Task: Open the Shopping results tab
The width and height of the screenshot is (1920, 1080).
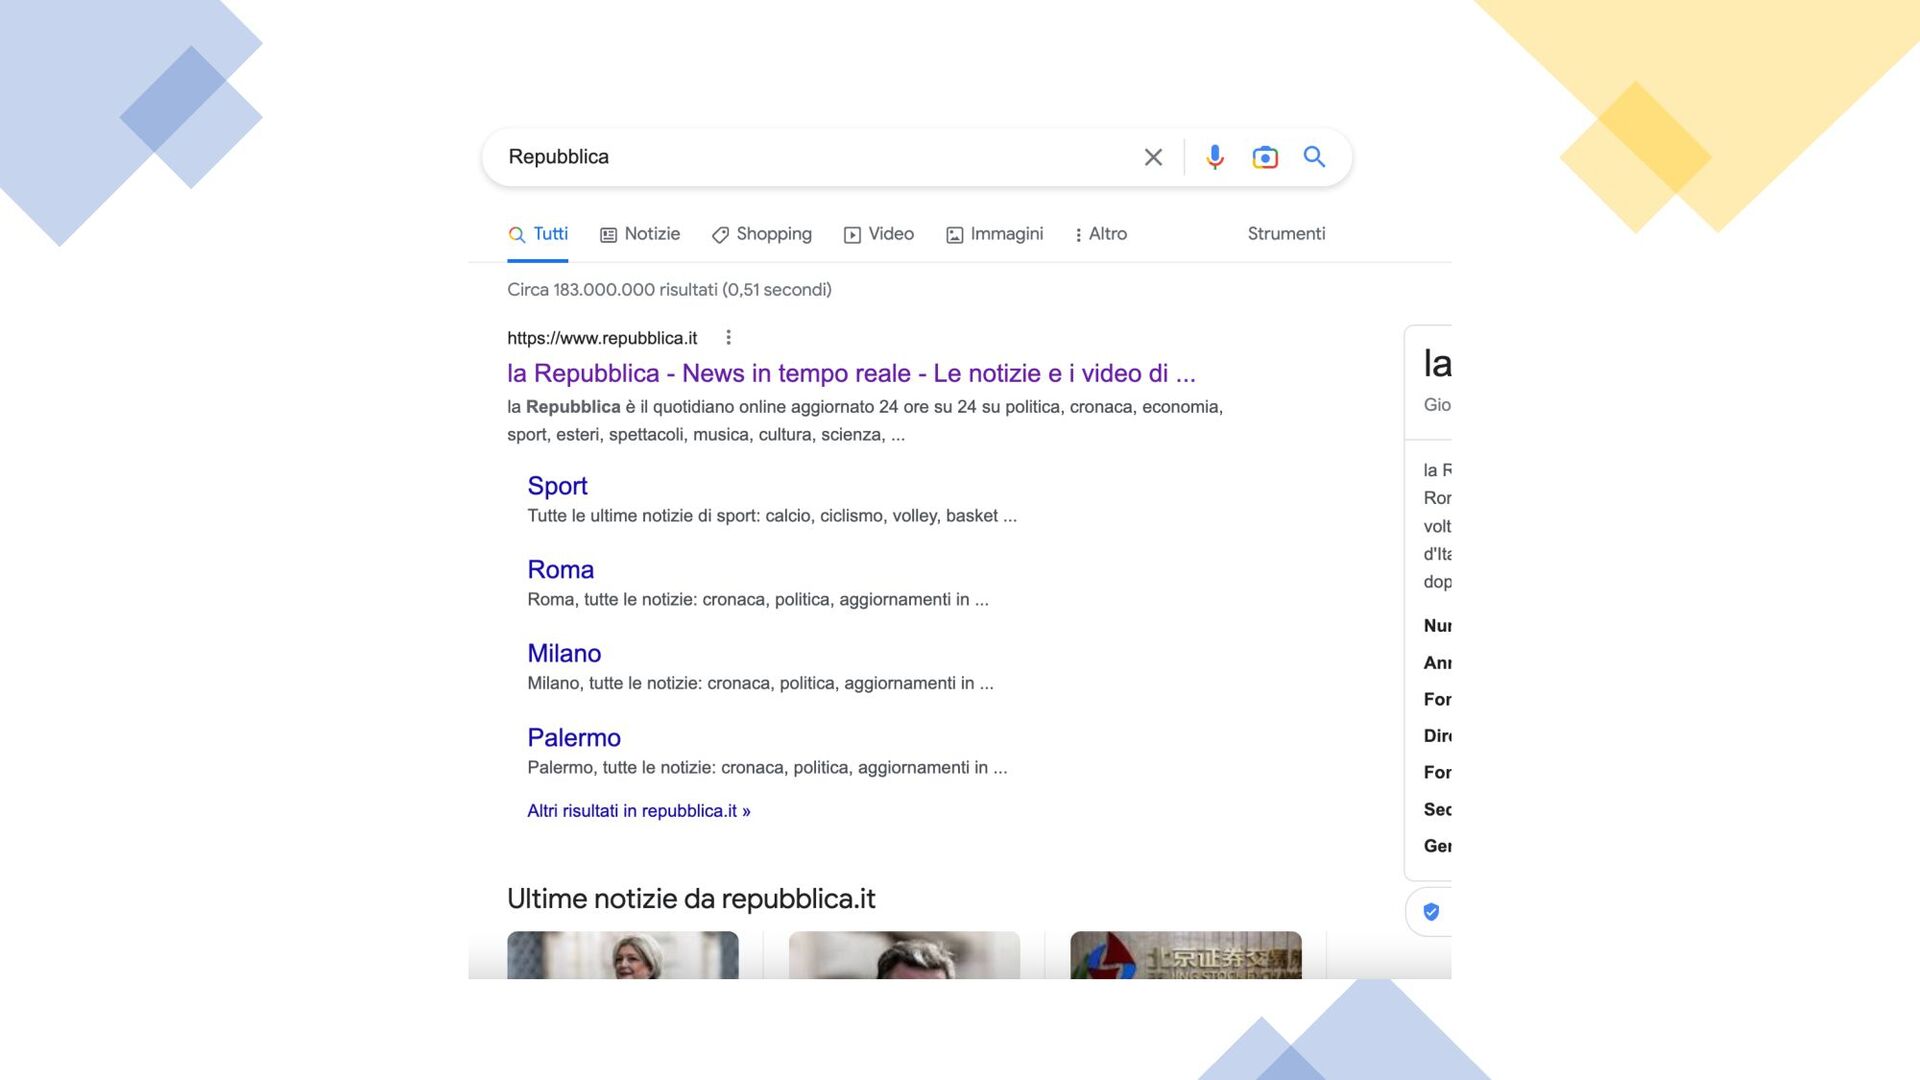Action: 762,234
